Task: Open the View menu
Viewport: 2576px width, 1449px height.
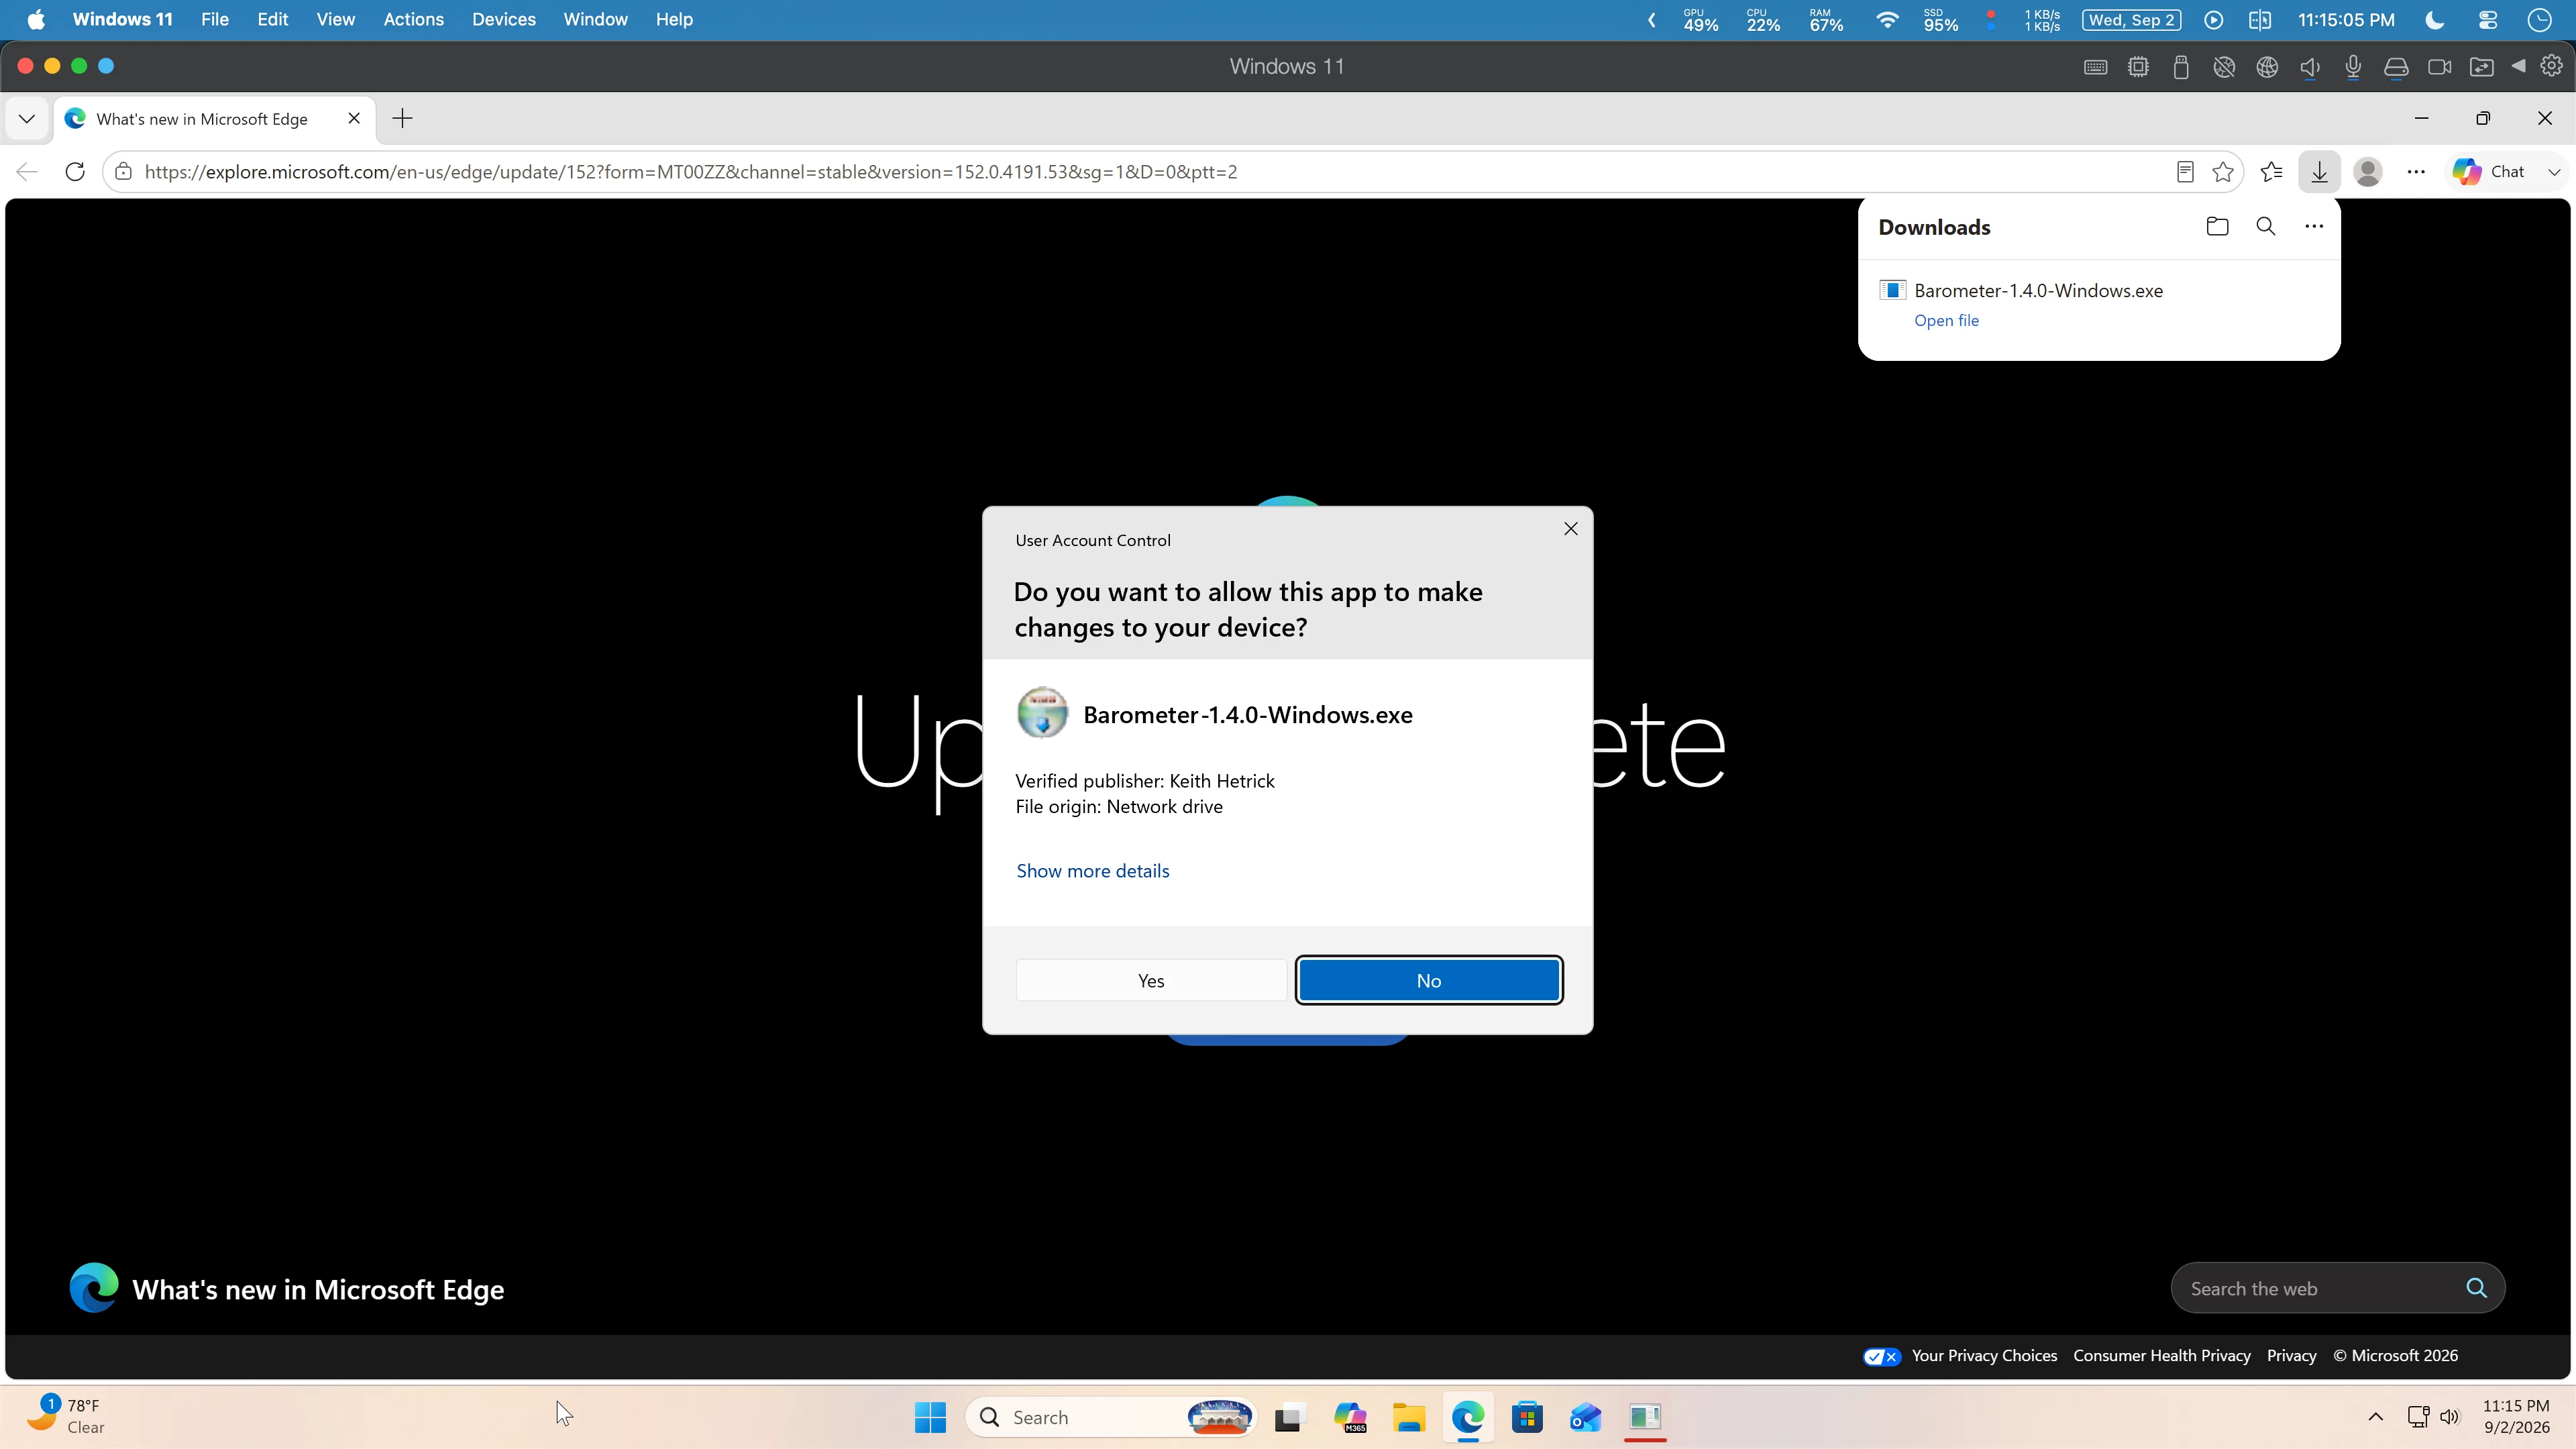Action: 335,19
